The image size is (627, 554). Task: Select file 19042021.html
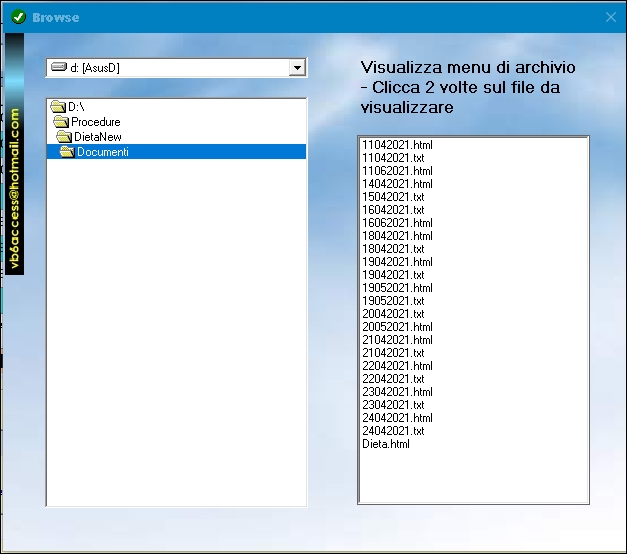[397, 262]
